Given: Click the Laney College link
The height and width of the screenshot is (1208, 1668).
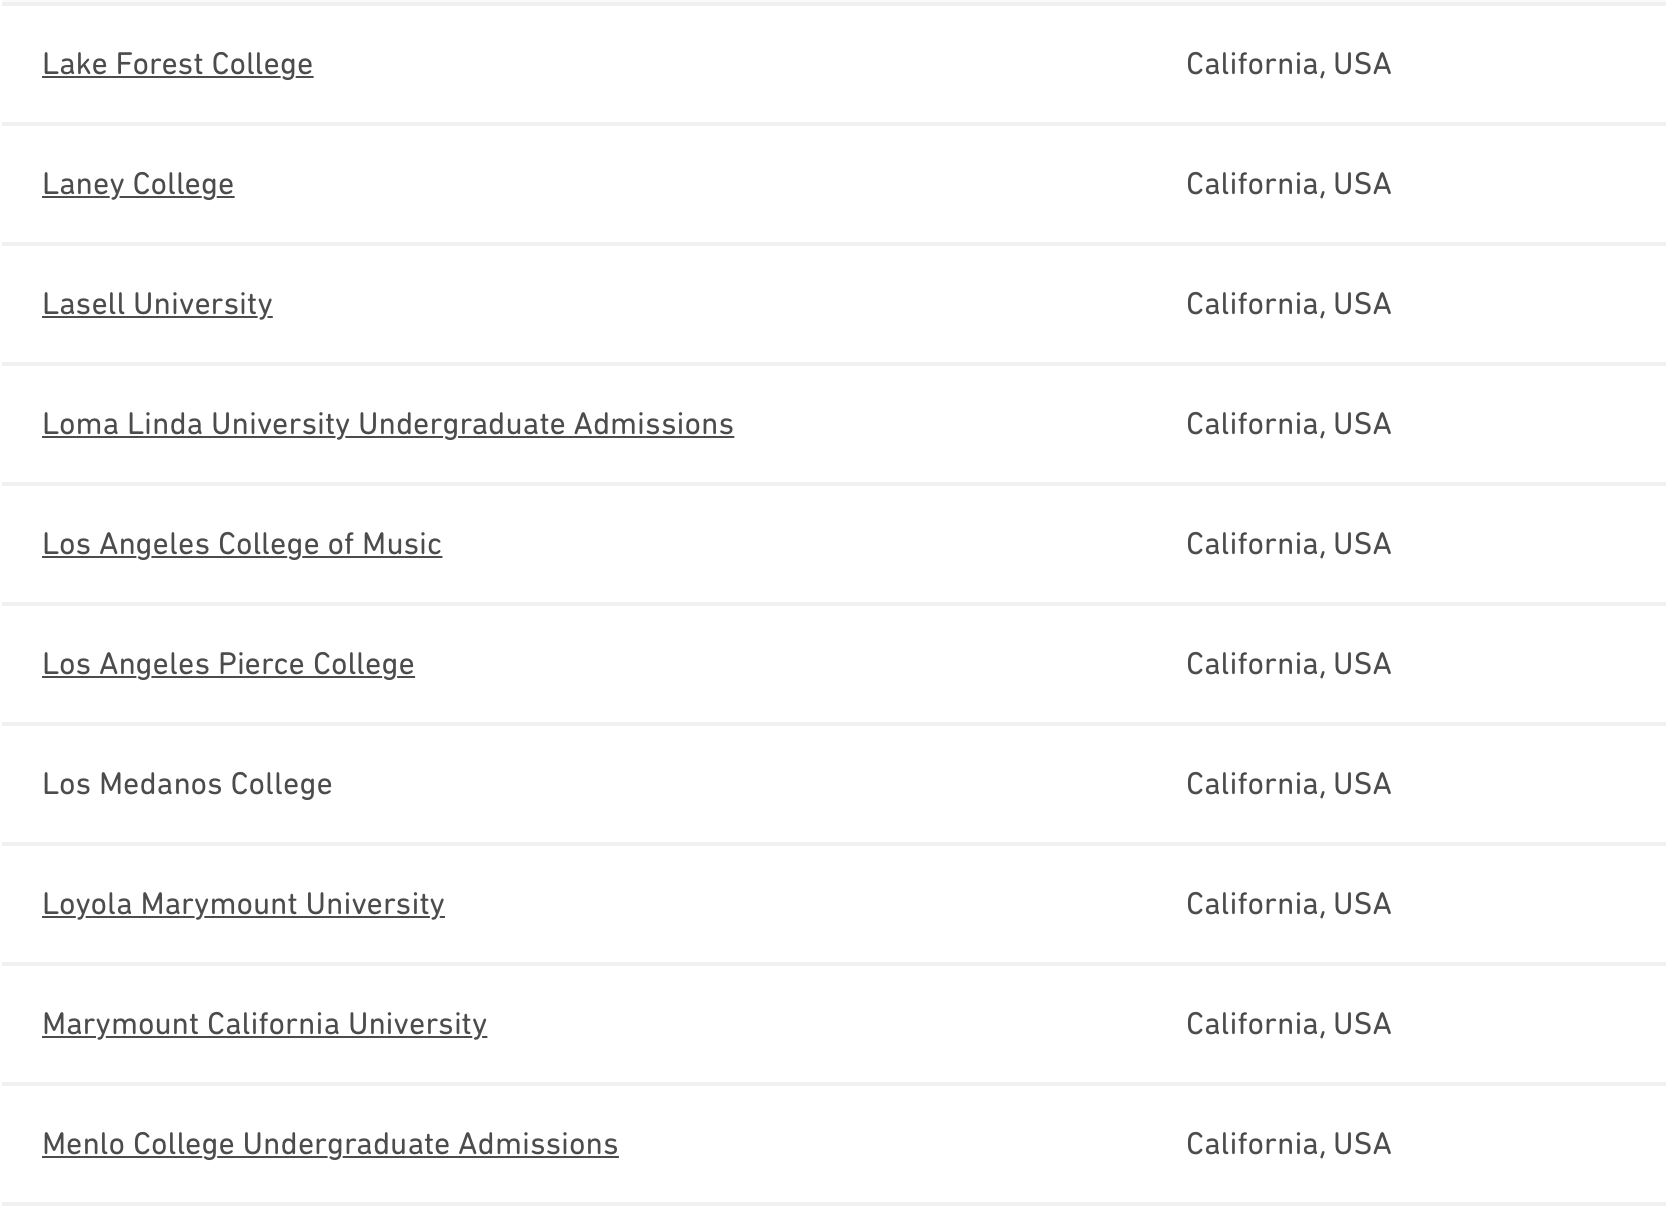Looking at the screenshot, I should click(138, 184).
